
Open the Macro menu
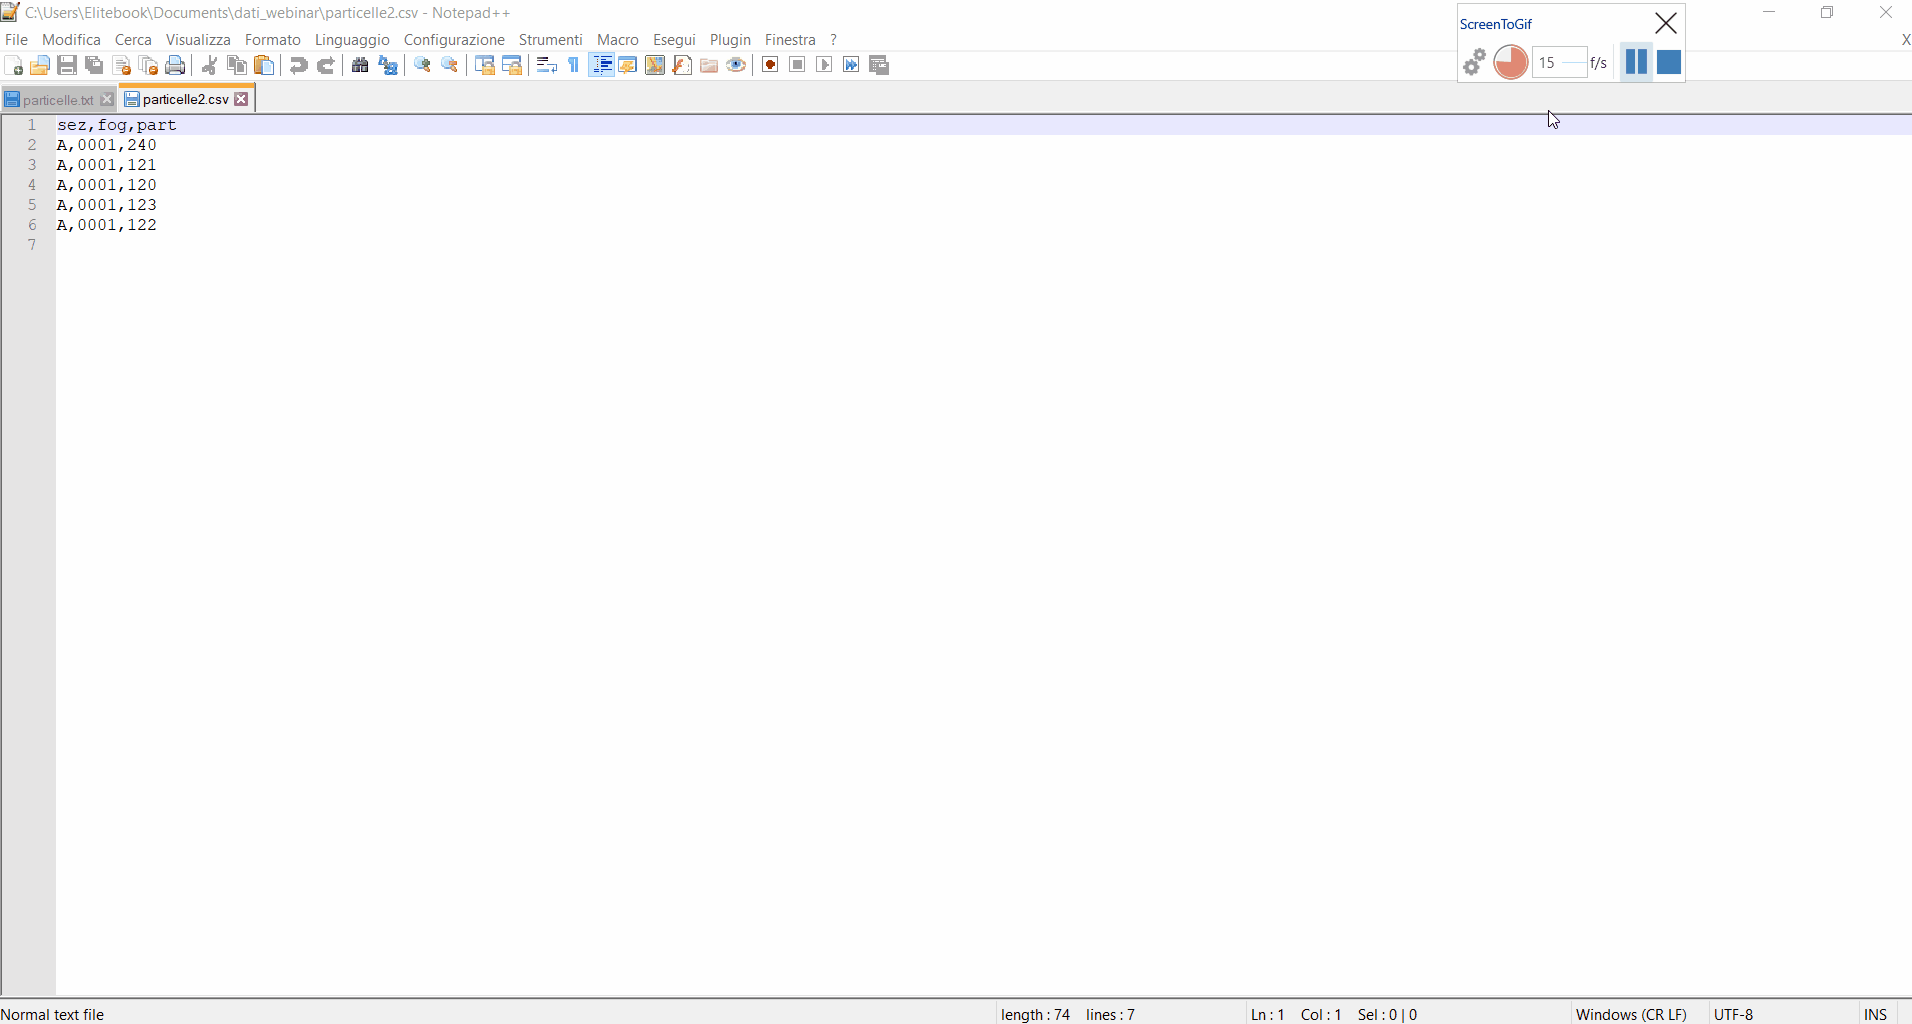click(x=618, y=40)
